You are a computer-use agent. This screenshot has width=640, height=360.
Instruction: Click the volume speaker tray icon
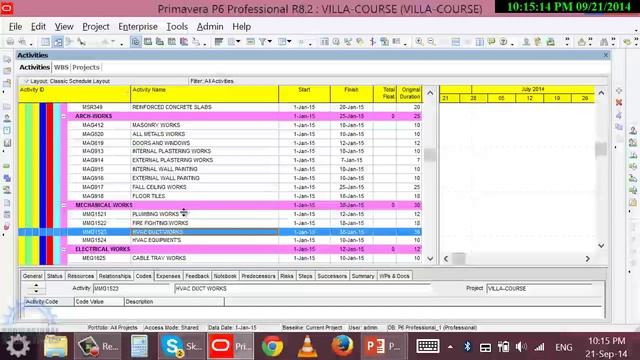(521, 347)
